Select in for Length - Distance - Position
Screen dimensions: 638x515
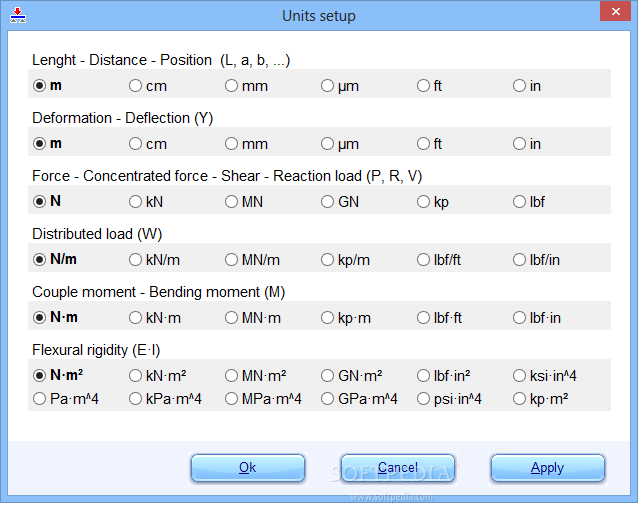tap(527, 86)
